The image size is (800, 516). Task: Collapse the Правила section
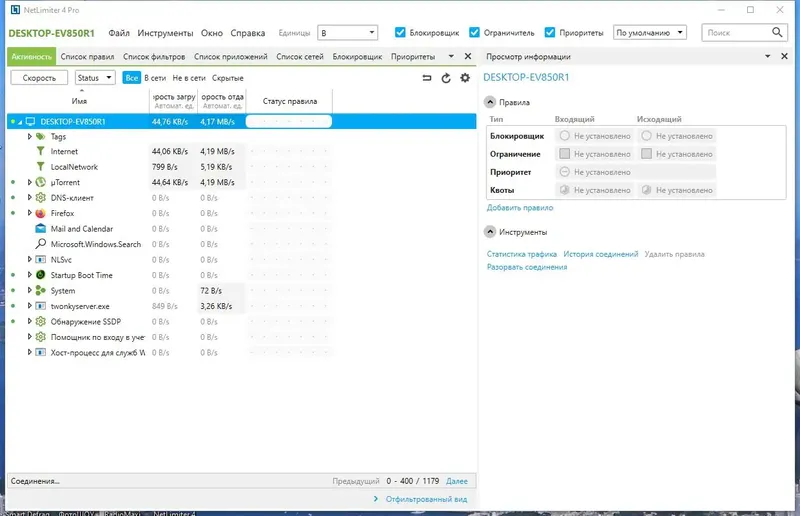(490, 102)
